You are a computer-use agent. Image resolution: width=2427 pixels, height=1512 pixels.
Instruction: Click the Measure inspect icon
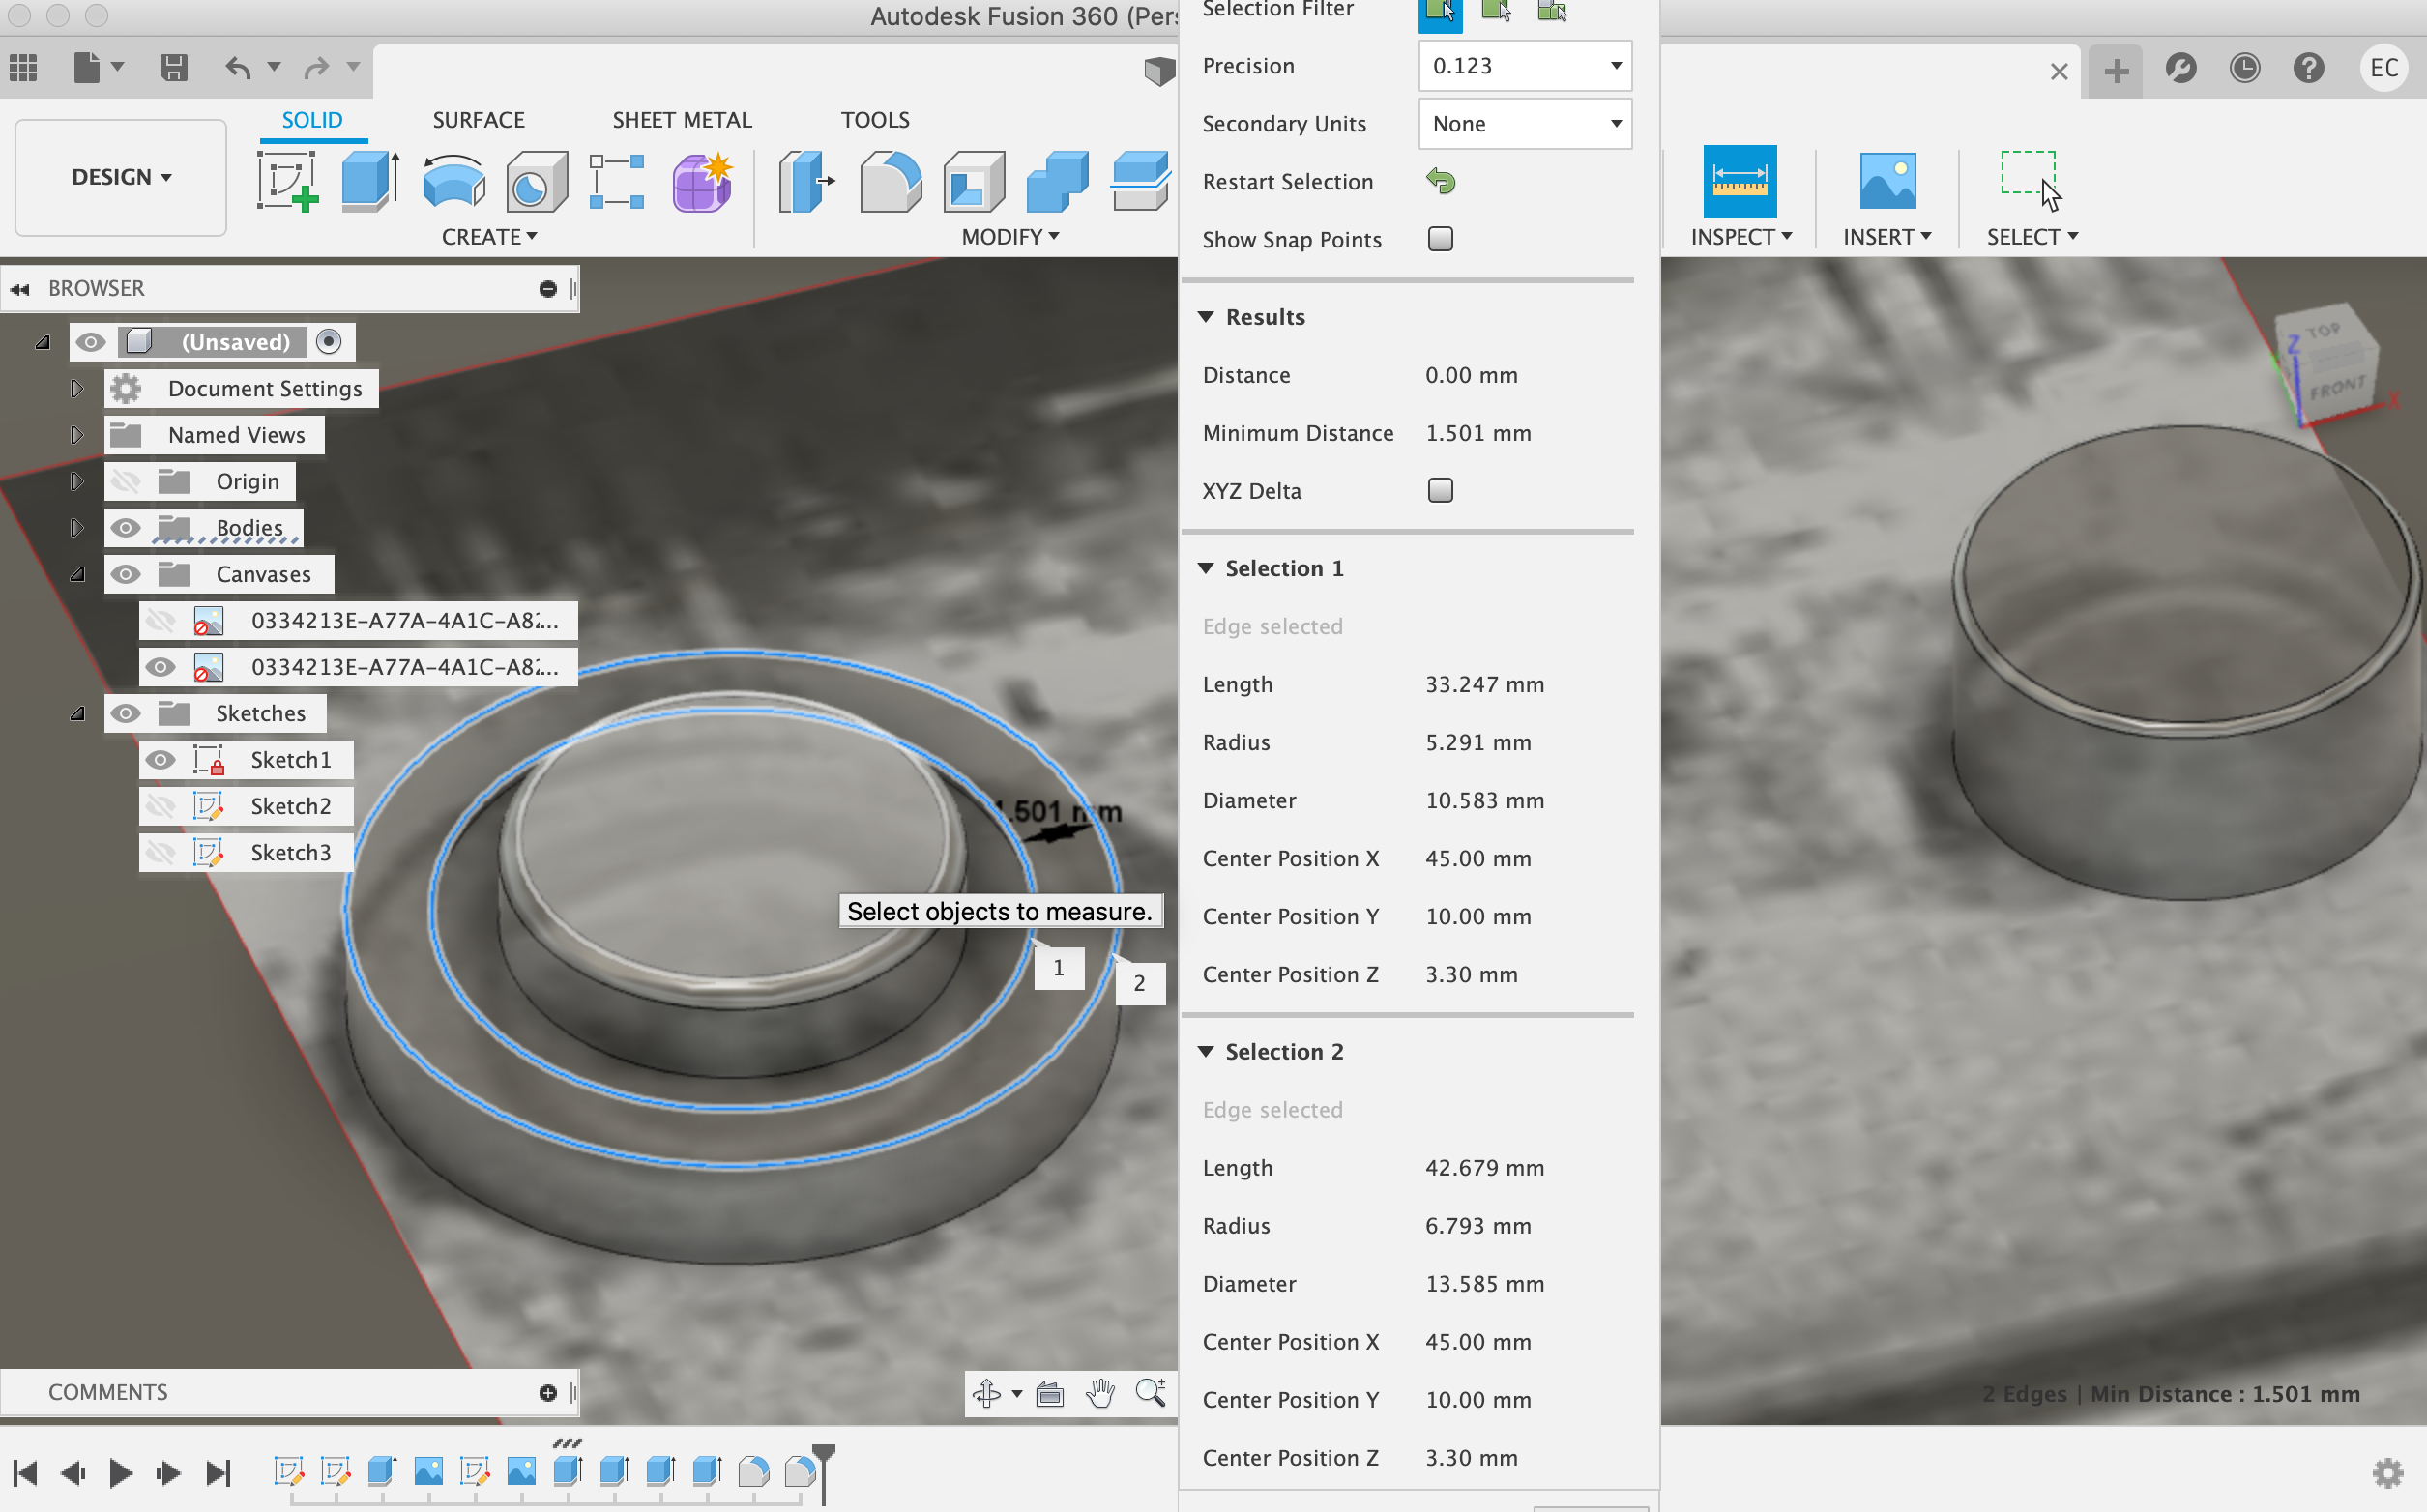click(x=1740, y=181)
